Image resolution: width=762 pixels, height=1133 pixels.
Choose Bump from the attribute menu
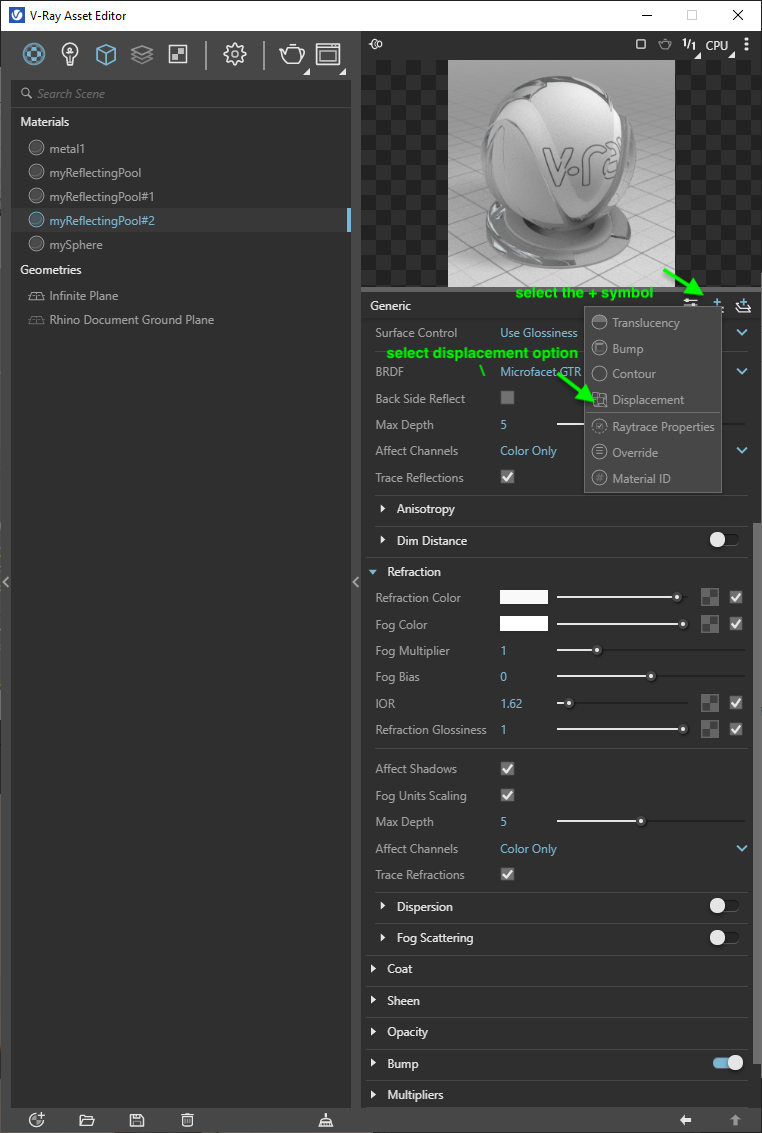pos(653,348)
